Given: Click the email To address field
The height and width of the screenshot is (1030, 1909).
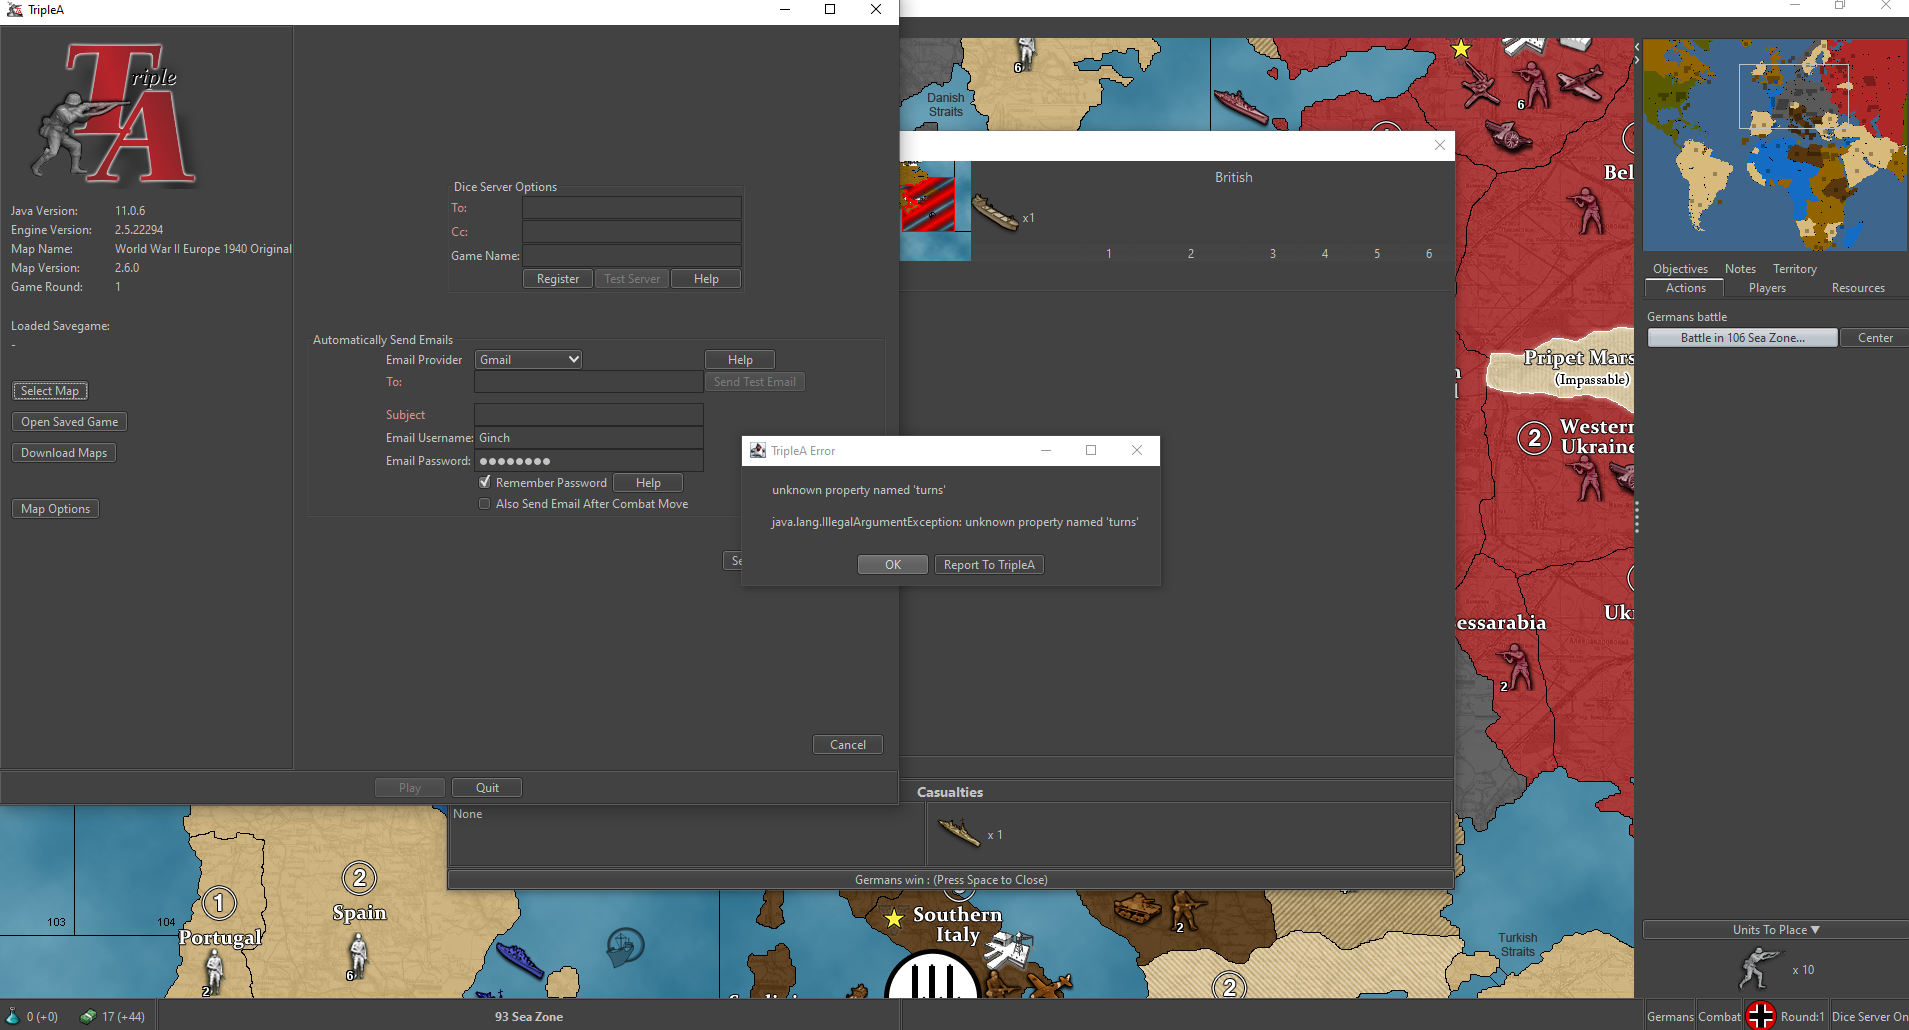Looking at the screenshot, I should (589, 382).
